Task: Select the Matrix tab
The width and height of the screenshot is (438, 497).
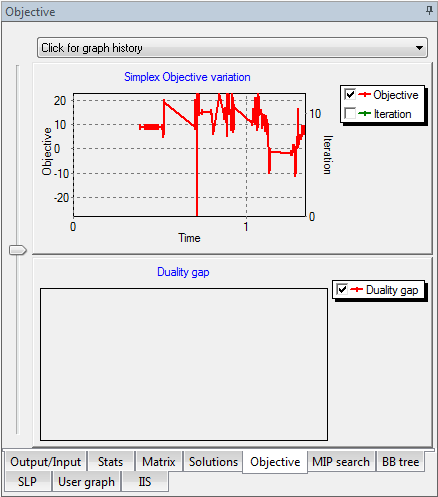Action: [x=158, y=462]
